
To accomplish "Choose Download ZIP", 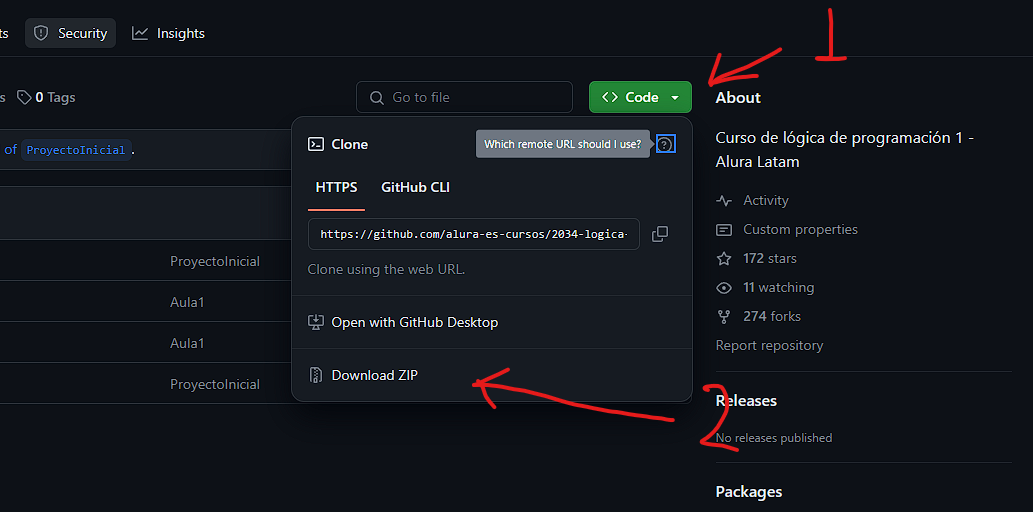I will [491, 376].
